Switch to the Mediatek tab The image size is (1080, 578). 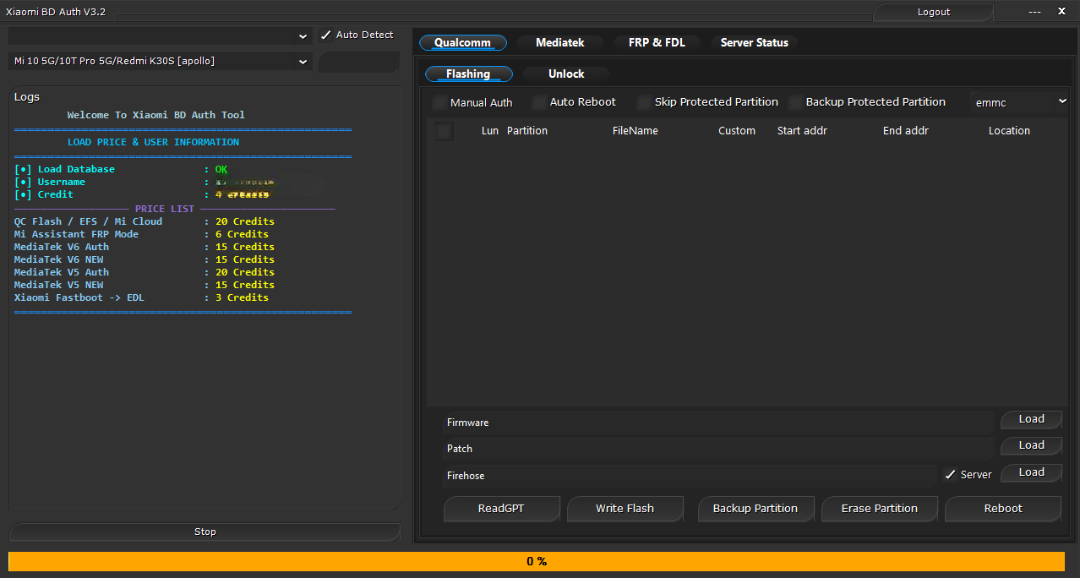(560, 43)
